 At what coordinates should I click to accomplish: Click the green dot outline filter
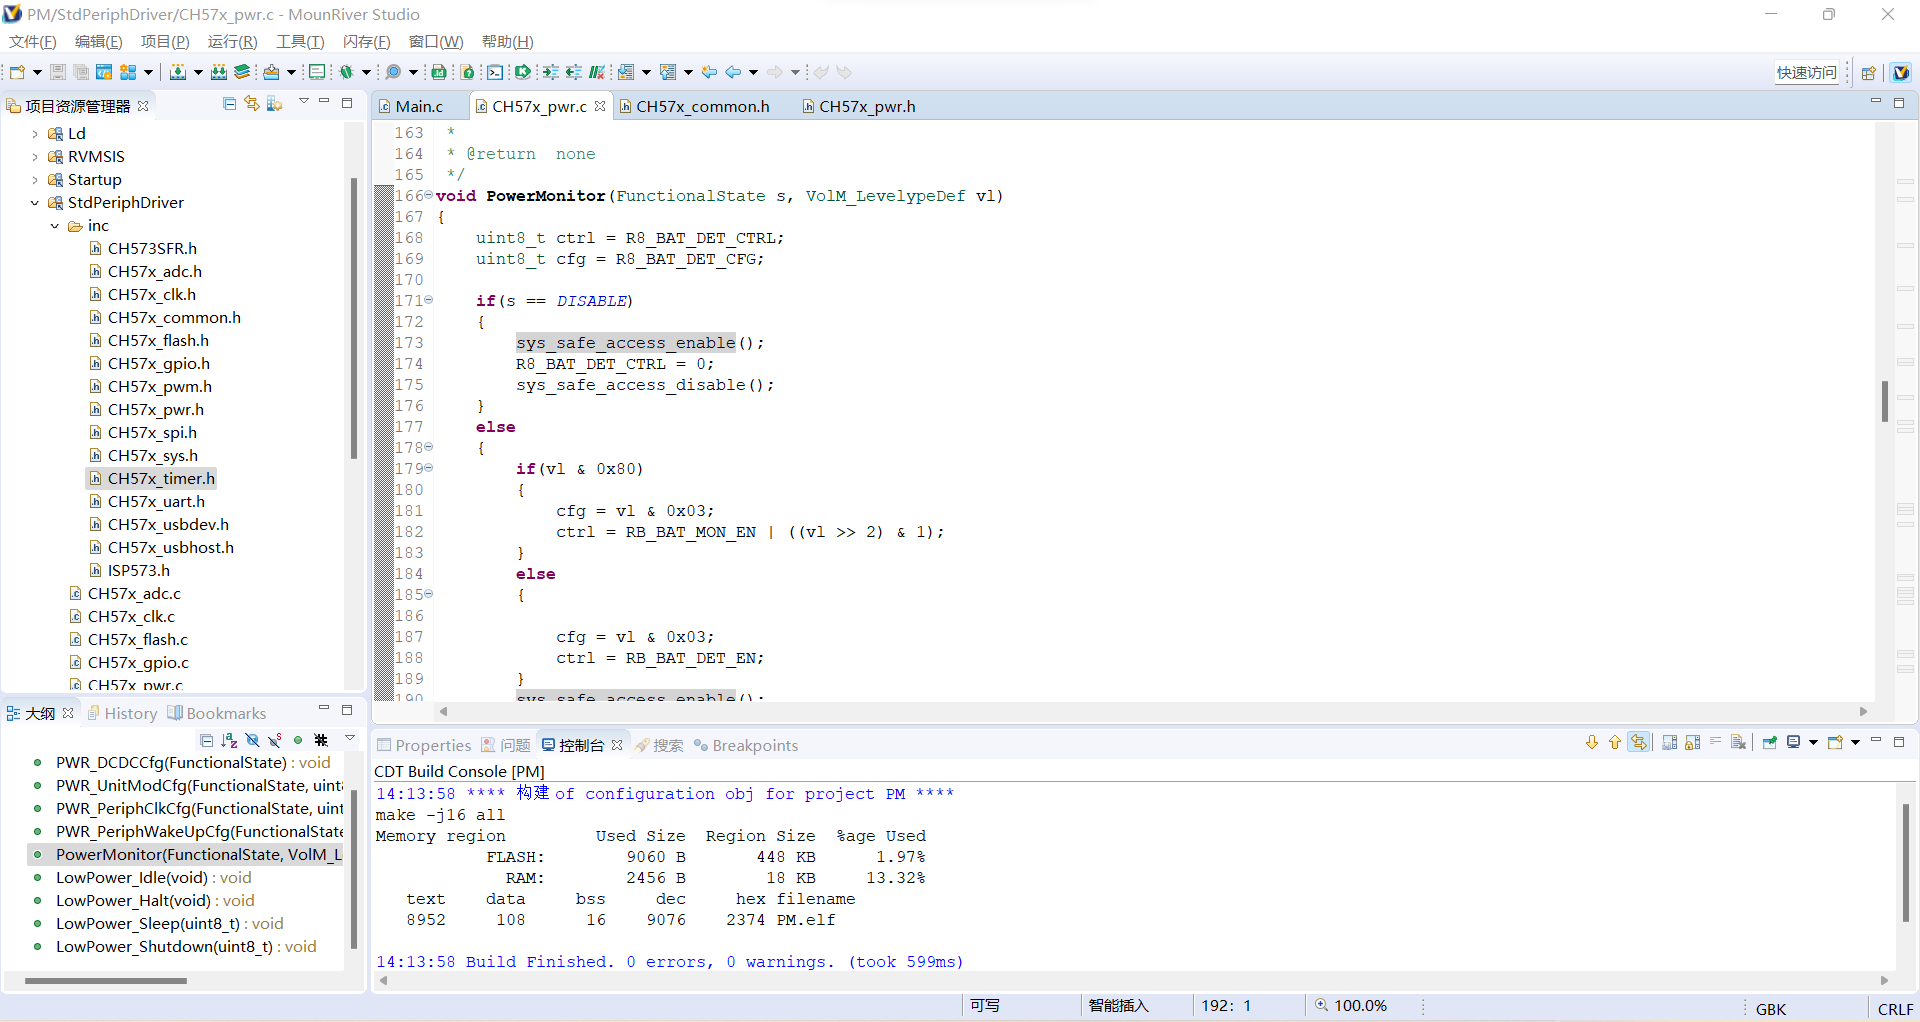click(x=298, y=740)
